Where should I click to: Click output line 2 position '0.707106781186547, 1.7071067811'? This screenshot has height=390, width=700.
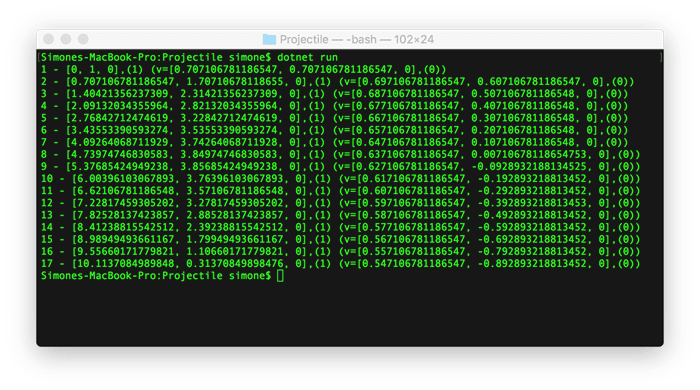click(174, 81)
